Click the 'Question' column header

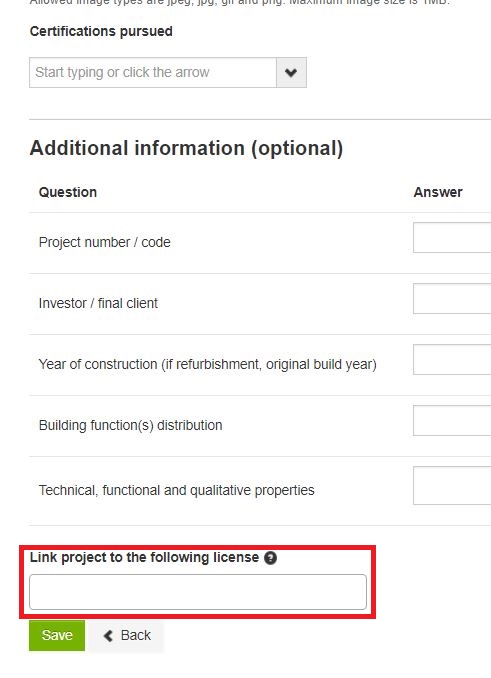point(68,192)
